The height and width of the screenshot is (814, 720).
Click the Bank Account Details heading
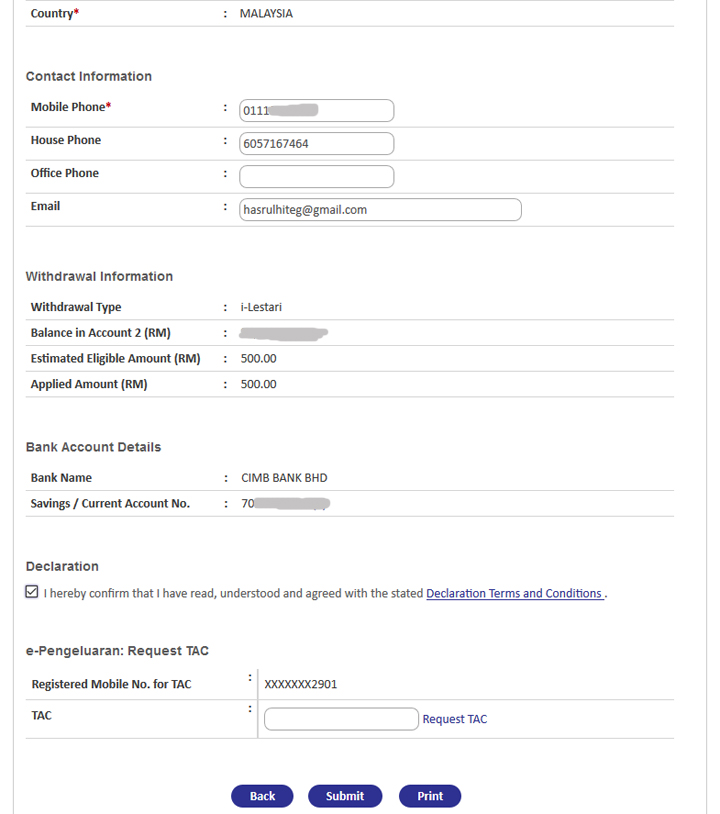click(93, 447)
